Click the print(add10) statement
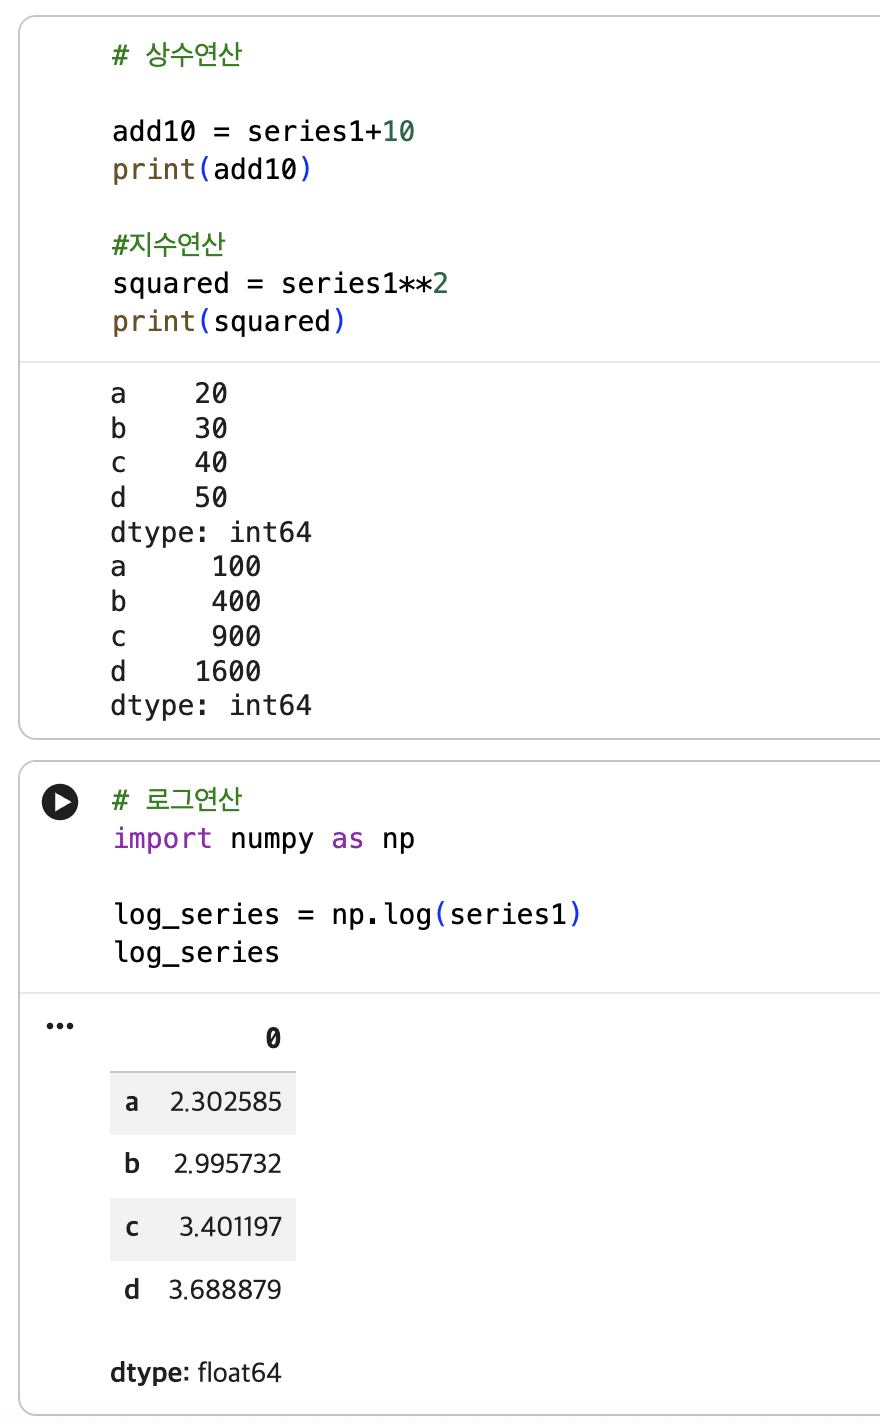880x1424 pixels. click(x=212, y=169)
